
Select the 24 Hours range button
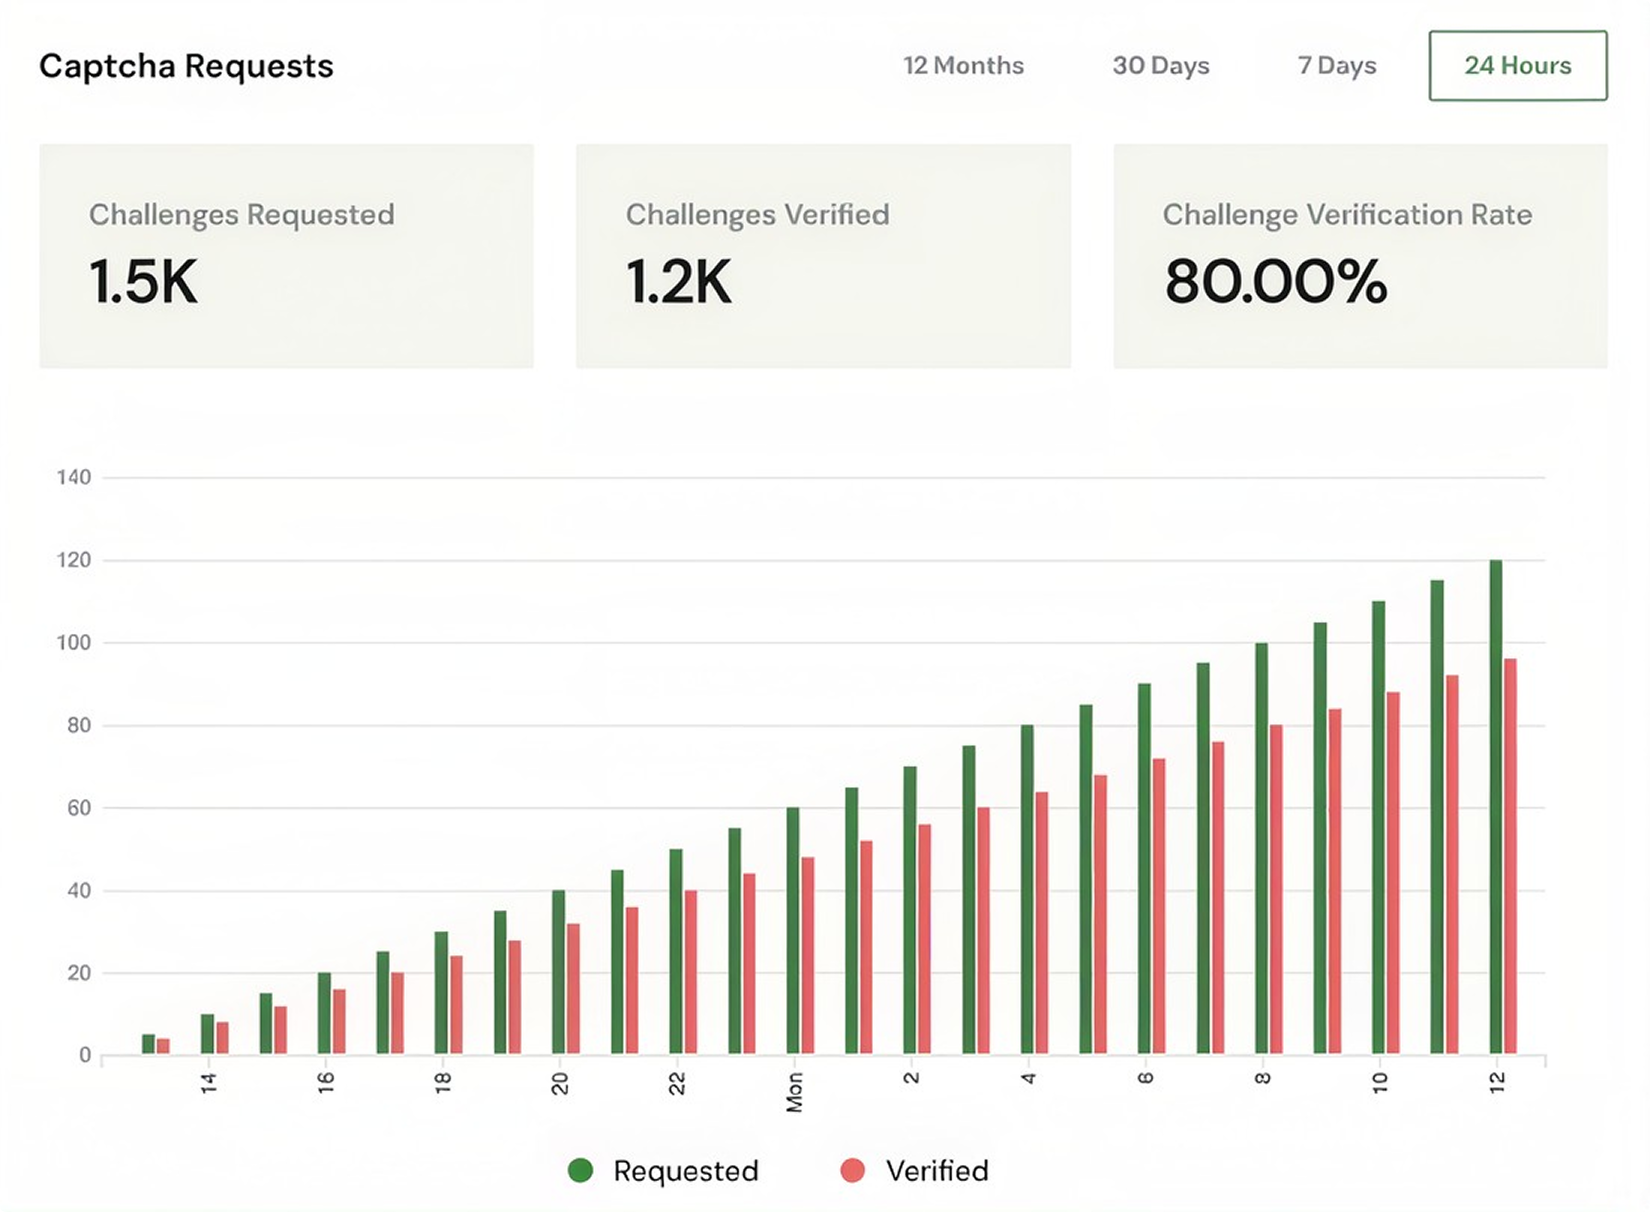[x=1518, y=66]
